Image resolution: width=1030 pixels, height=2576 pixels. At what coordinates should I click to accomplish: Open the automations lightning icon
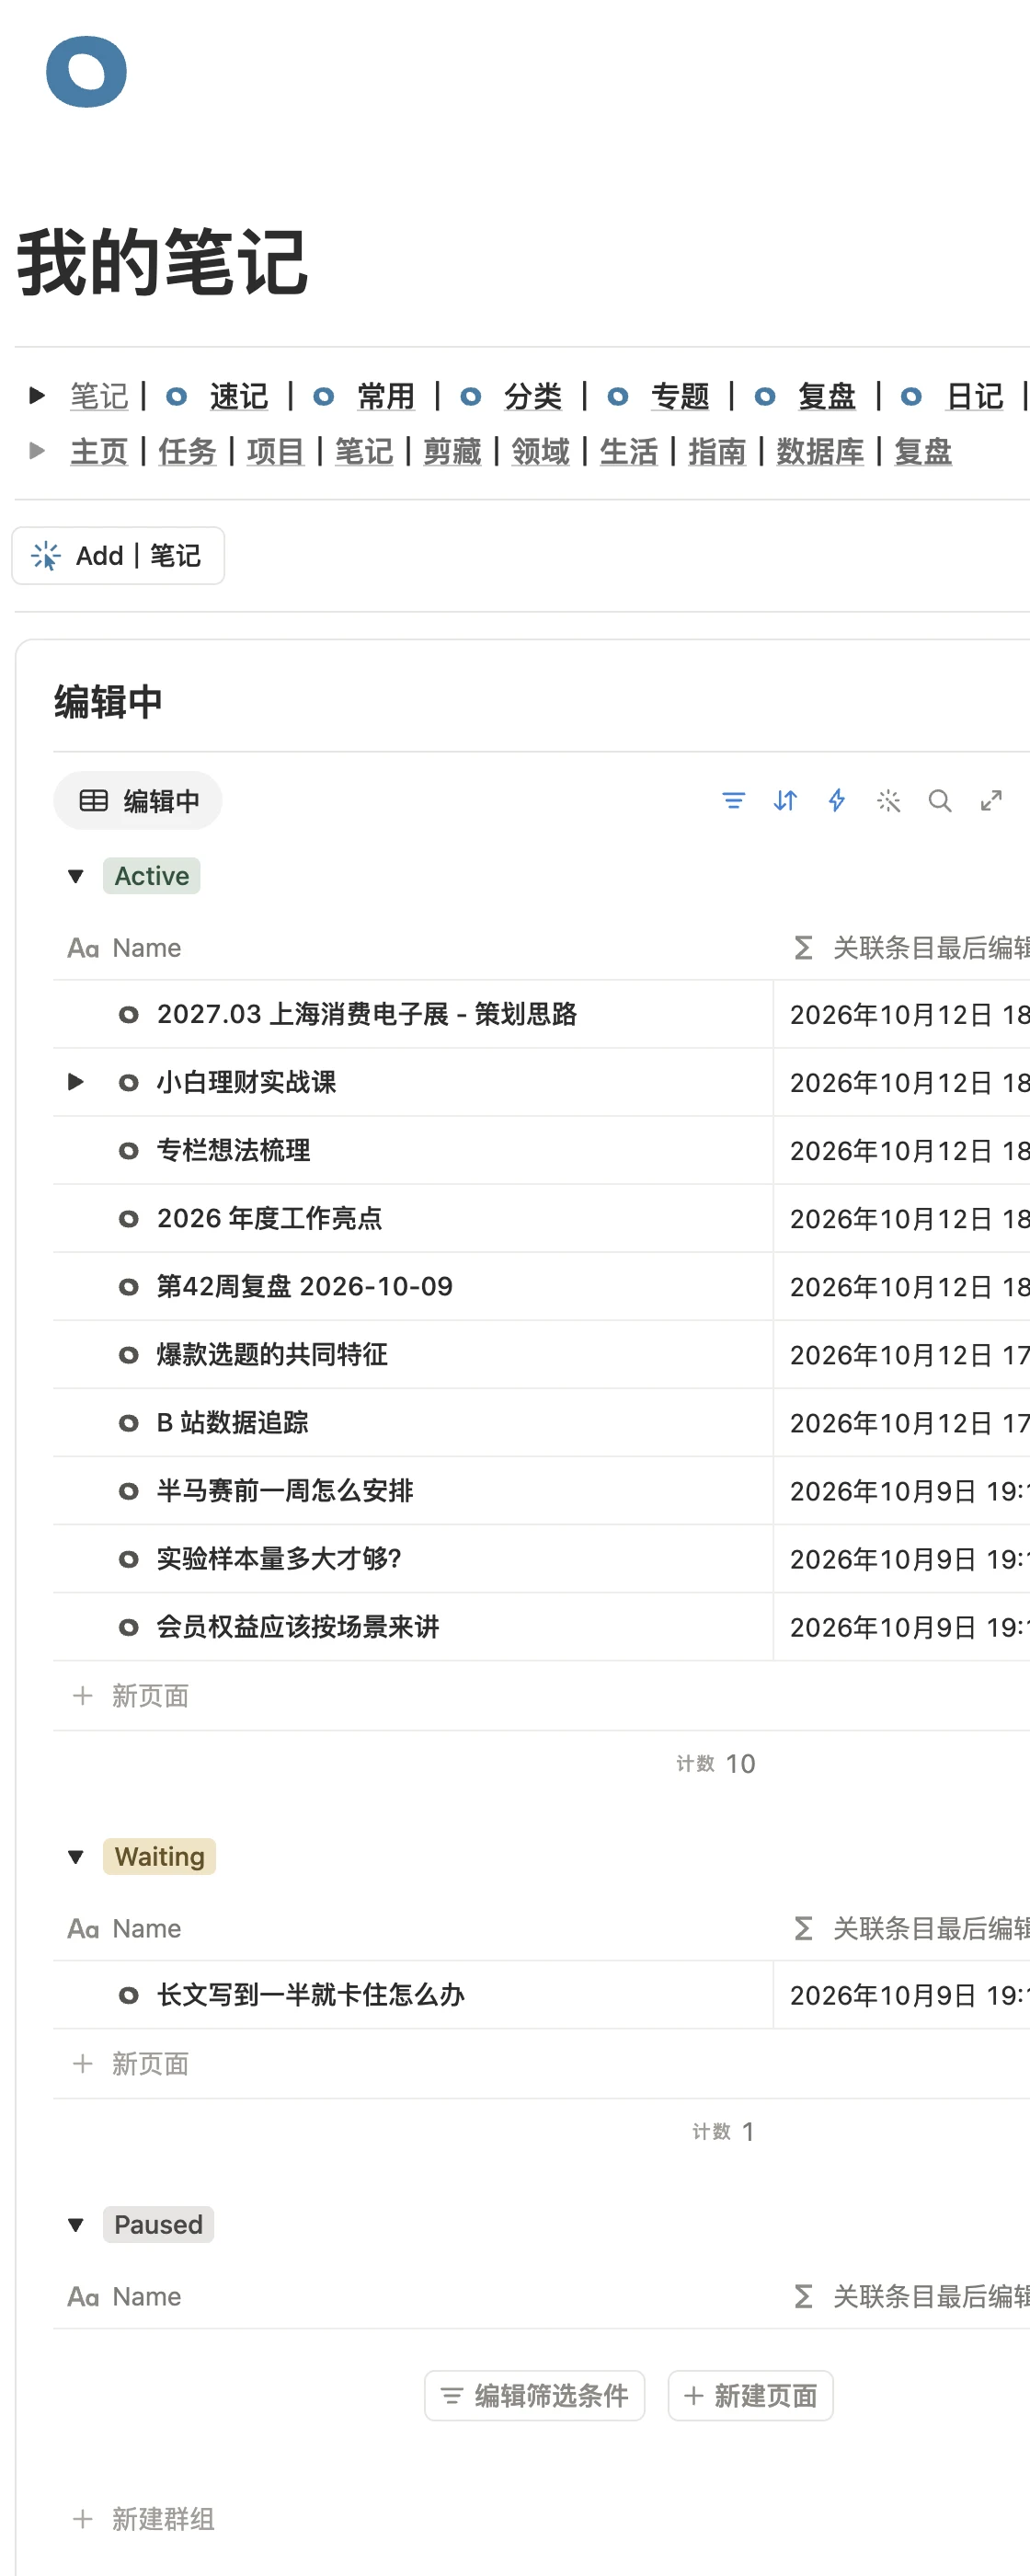point(837,801)
